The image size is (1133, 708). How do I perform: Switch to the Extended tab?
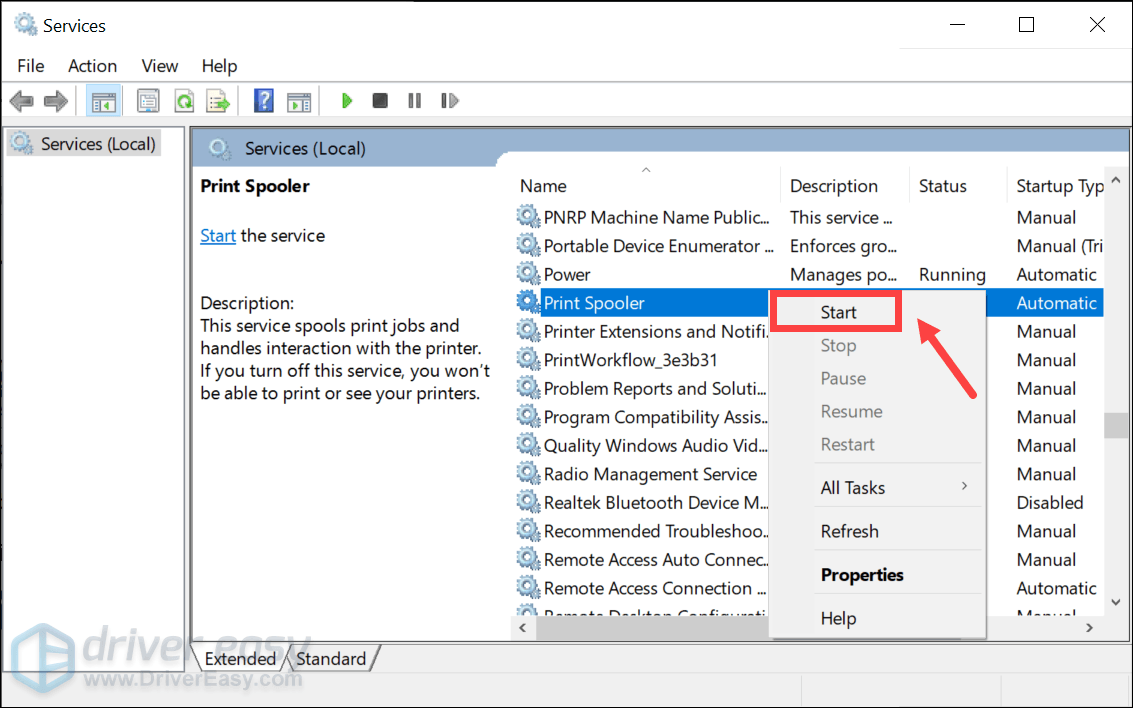pos(240,659)
